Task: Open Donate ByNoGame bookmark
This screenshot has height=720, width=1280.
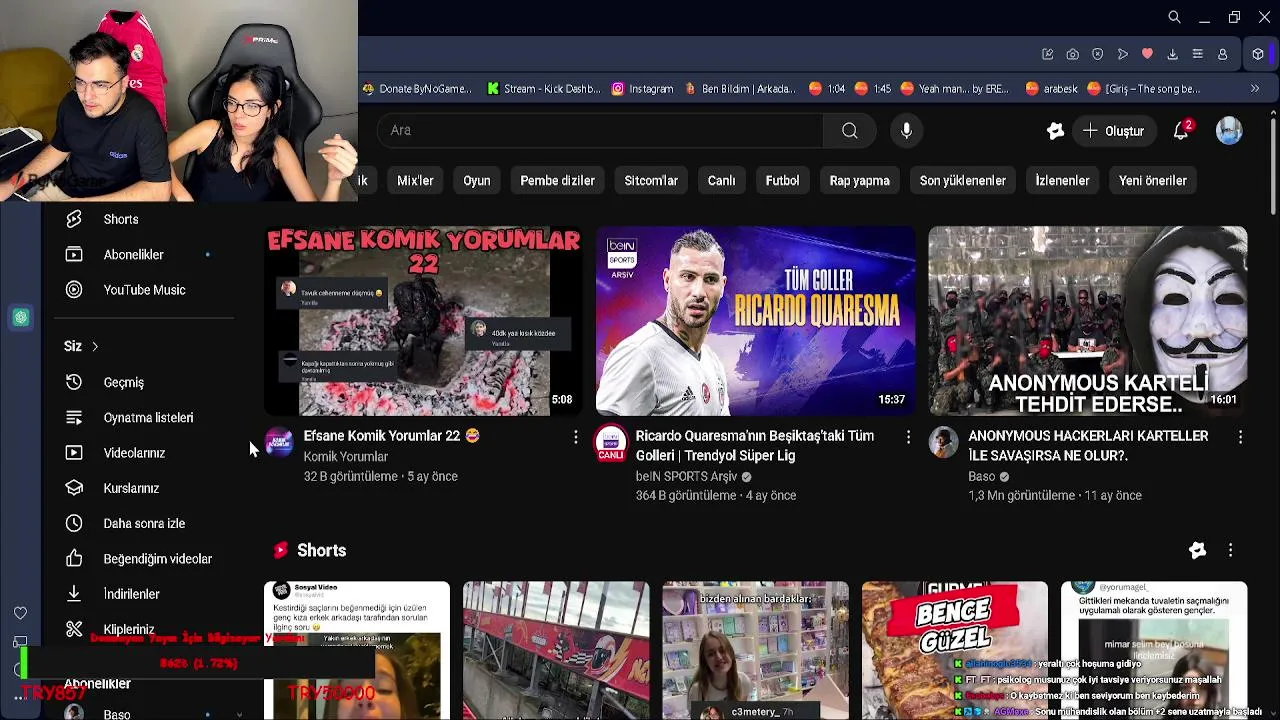Action: tap(417, 88)
